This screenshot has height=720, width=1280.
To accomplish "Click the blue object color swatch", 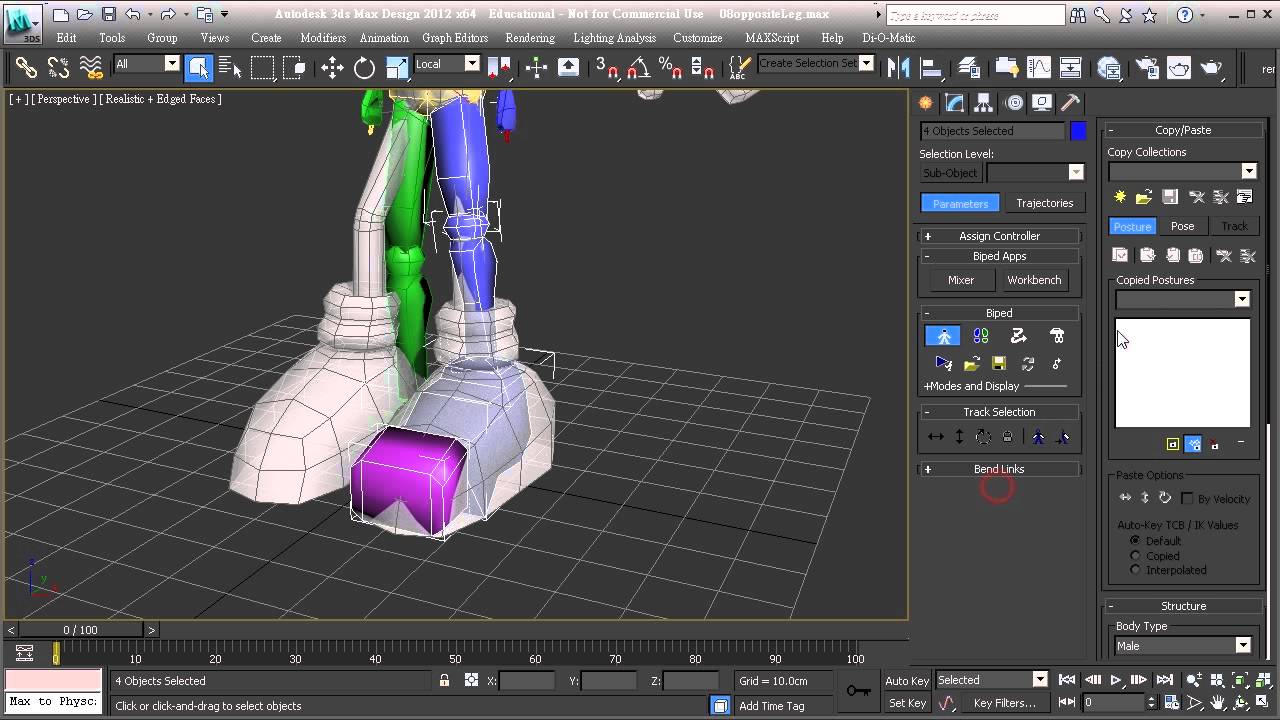I will coord(1078,131).
